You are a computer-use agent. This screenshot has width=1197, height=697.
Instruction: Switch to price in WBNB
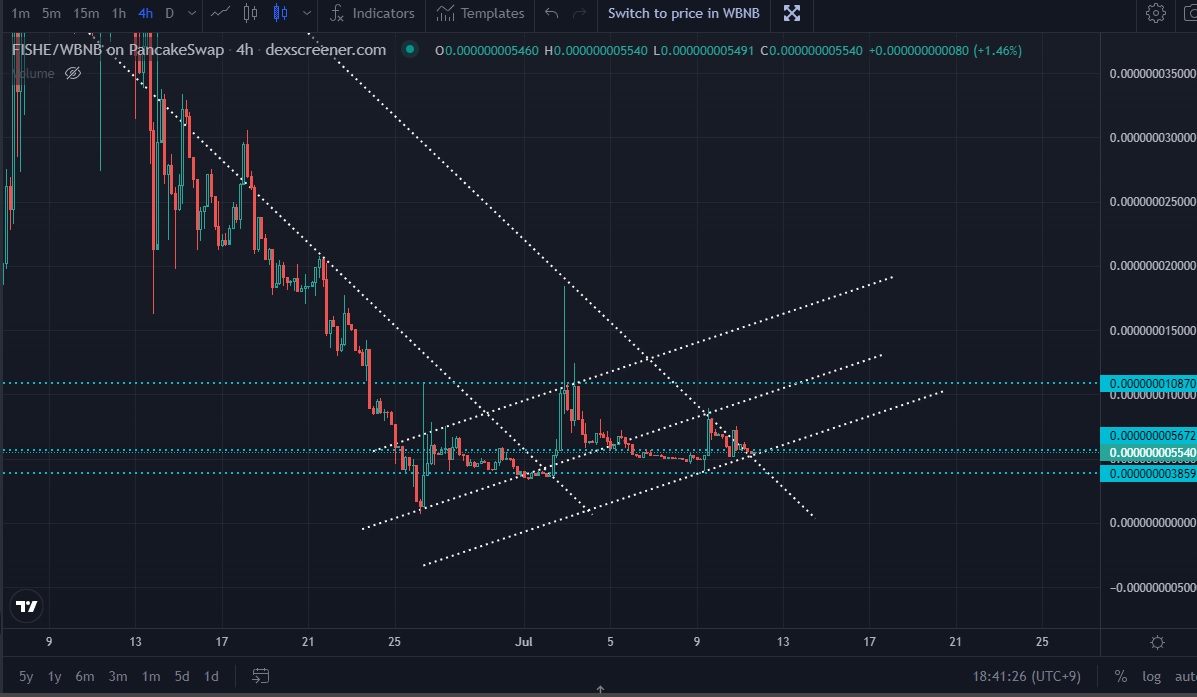pyautogui.click(x=683, y=13)
